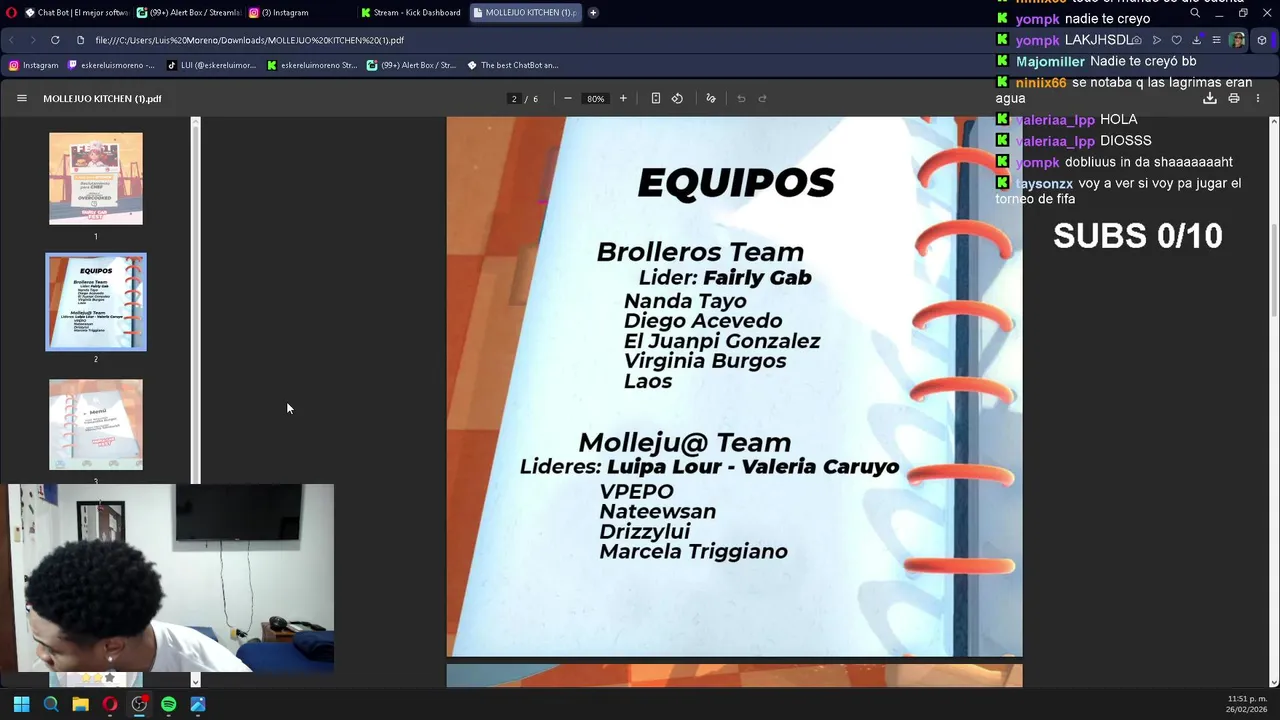Viewport: 1280px width, 720px height.
Task: Open Windows taskbar search
Action: 51,704
